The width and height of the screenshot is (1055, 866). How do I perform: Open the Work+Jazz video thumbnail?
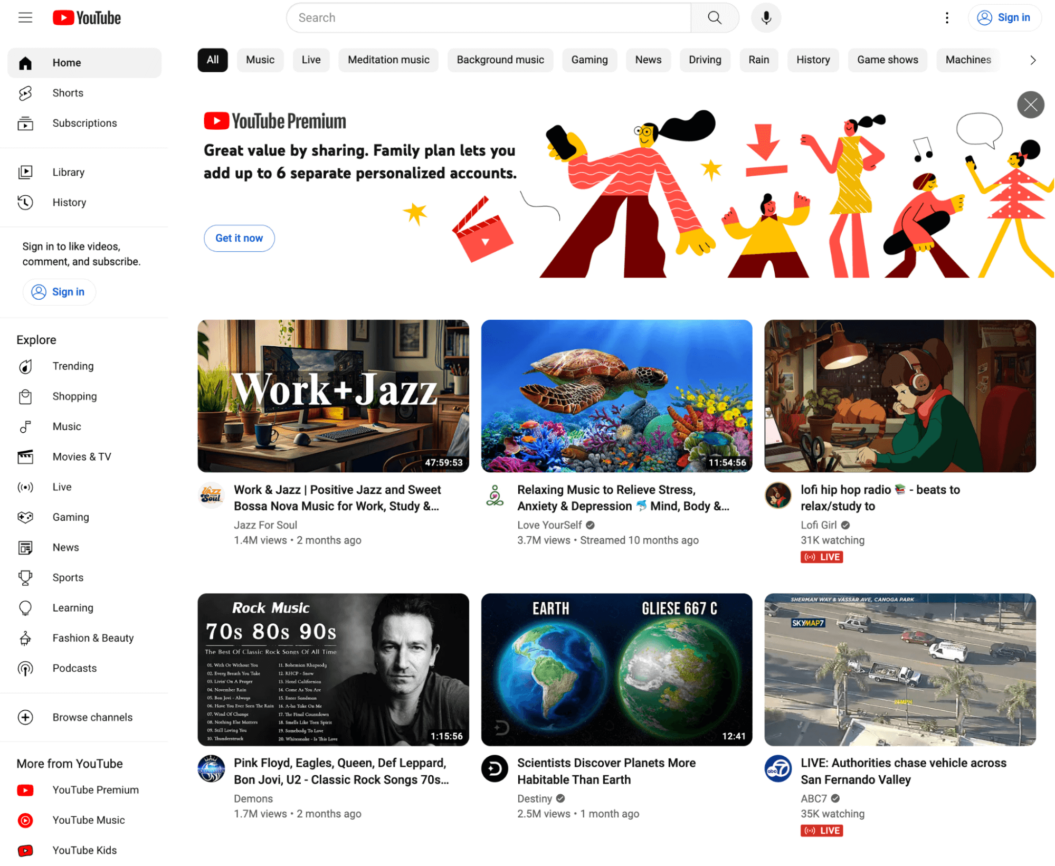click(x=333, y=396)
